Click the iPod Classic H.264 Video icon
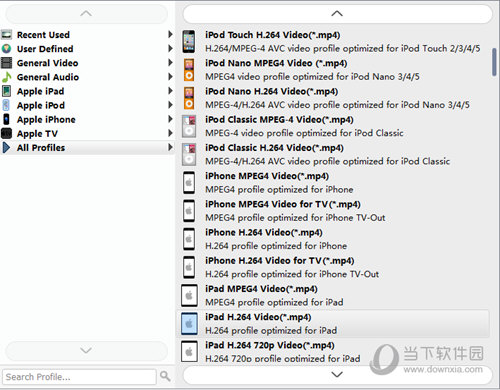Screen dimensions: 500x390 (x=189, y=154)
